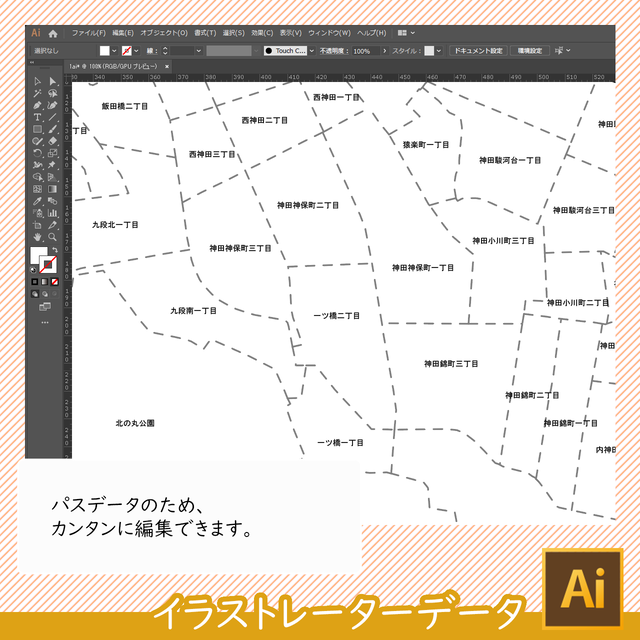This screenshot has height=640, width=640.
Task: Select the Direct Selection tool
Action: (52, 81)
